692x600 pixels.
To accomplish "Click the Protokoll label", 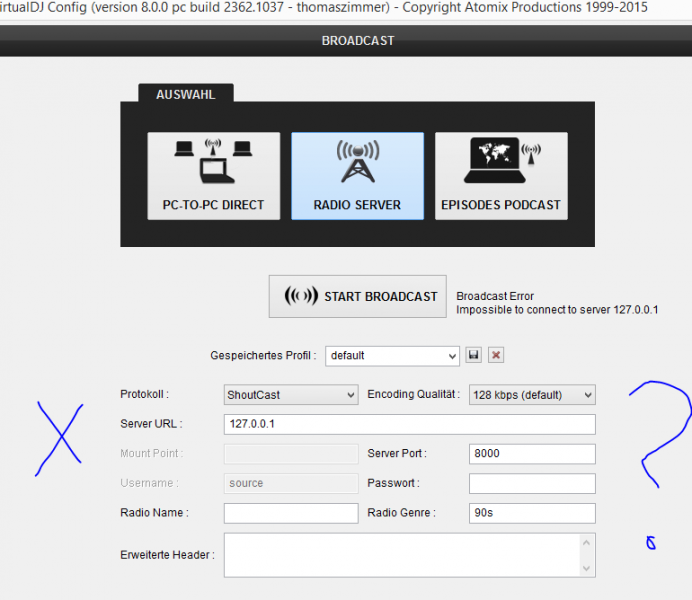I will coord(144,394).
